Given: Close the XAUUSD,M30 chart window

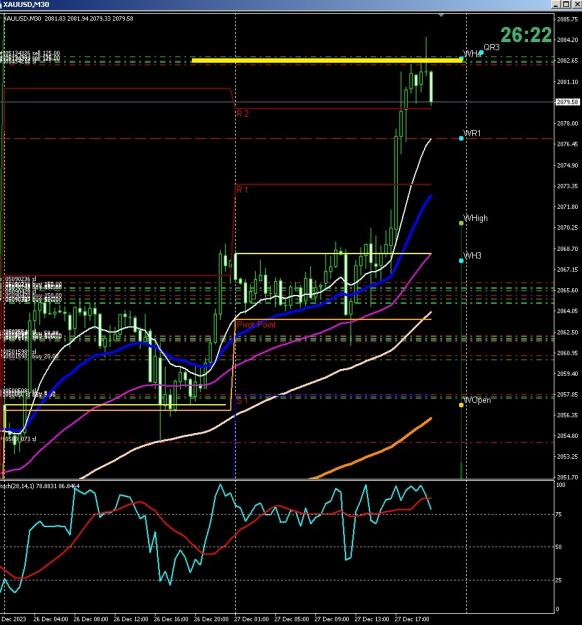Looking at the screenshot, I should point(577,4).
